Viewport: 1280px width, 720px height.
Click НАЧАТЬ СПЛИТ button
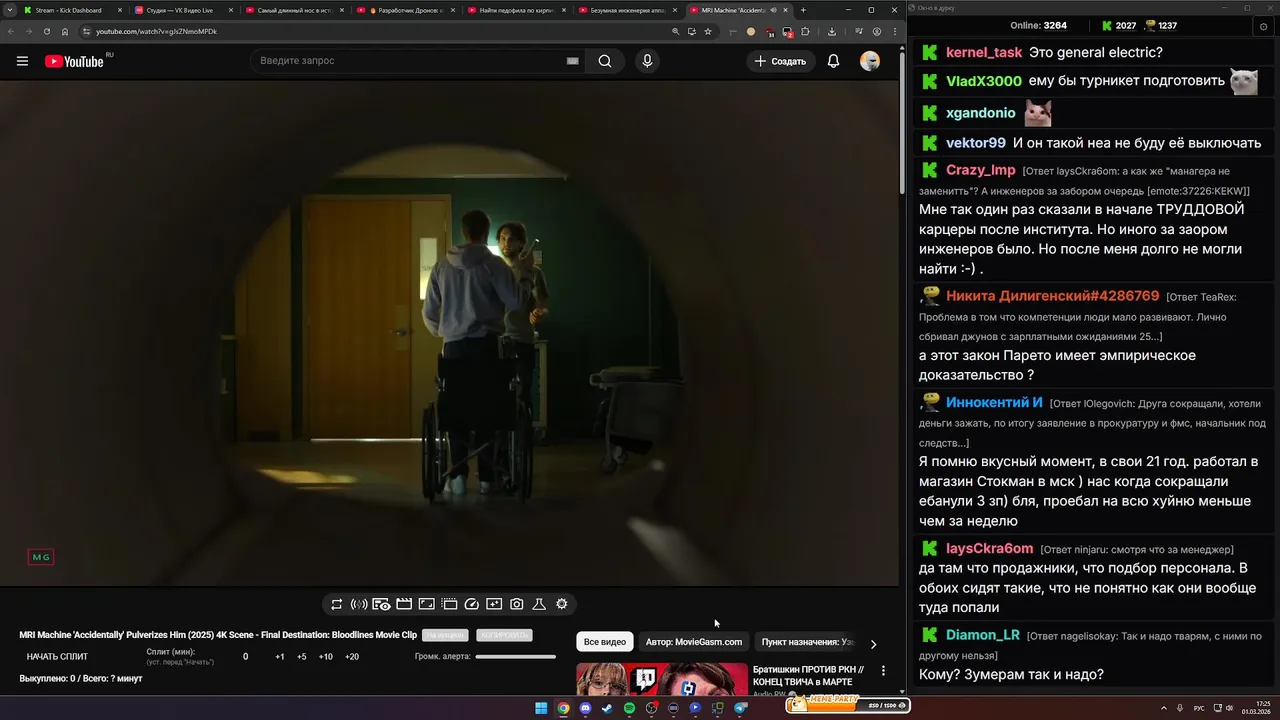point(57,657)
